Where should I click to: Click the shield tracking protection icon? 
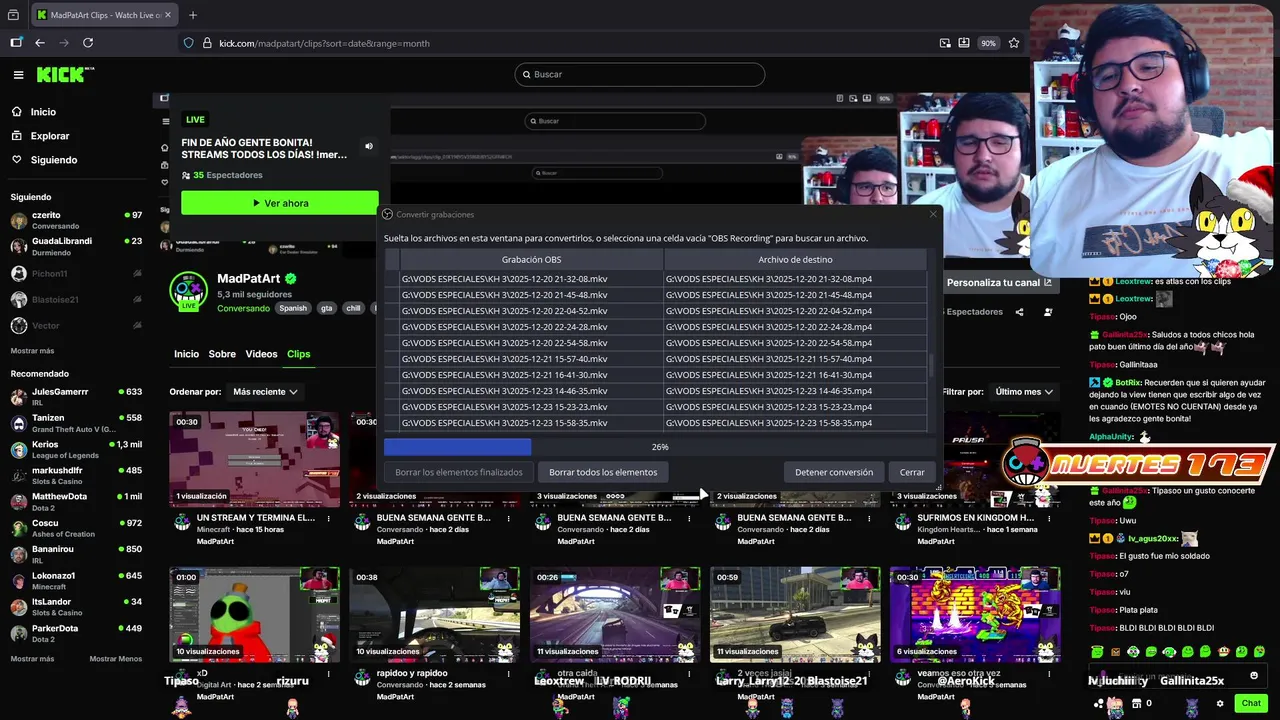188,43
